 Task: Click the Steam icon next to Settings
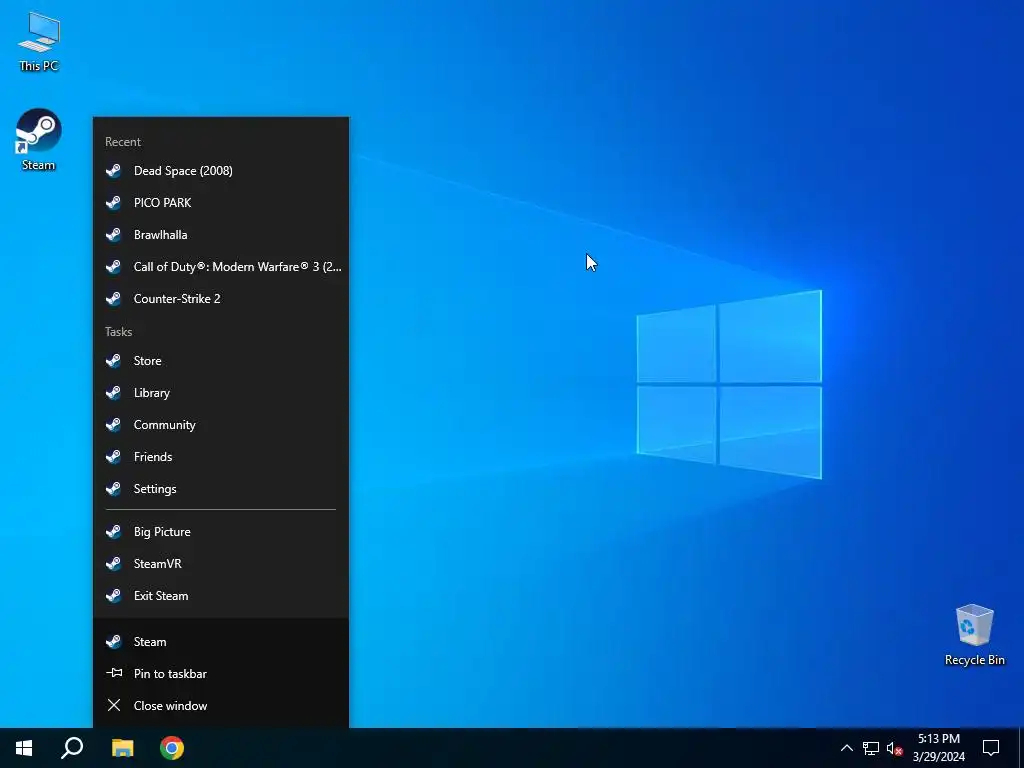pos(114,488)
